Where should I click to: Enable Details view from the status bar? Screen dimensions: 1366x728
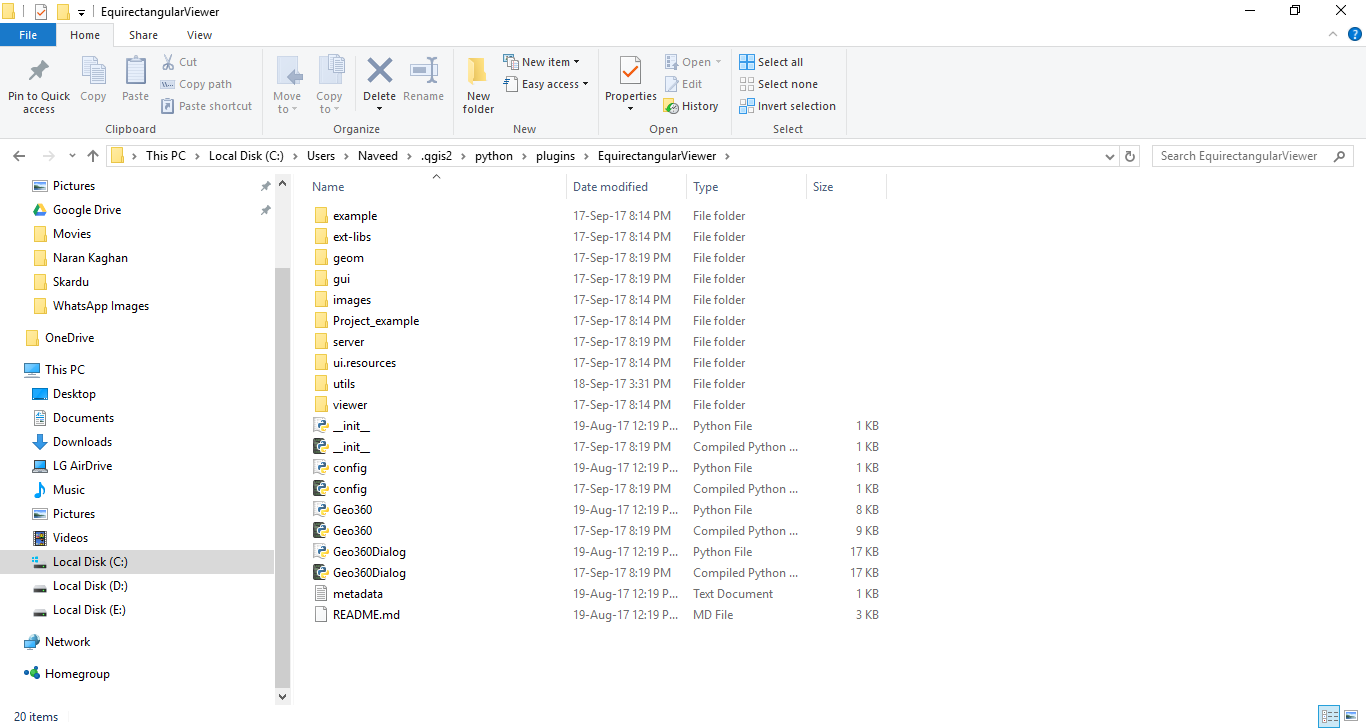coord(1329,717)
